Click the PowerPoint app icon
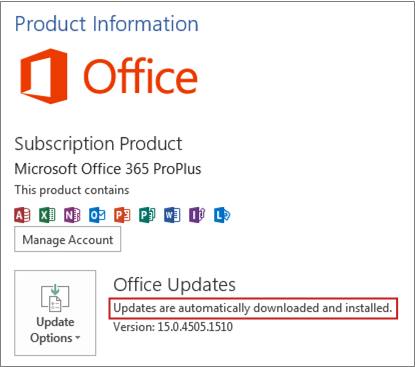Viewport: 415px width, 367px height. click(x=122, y=215)
